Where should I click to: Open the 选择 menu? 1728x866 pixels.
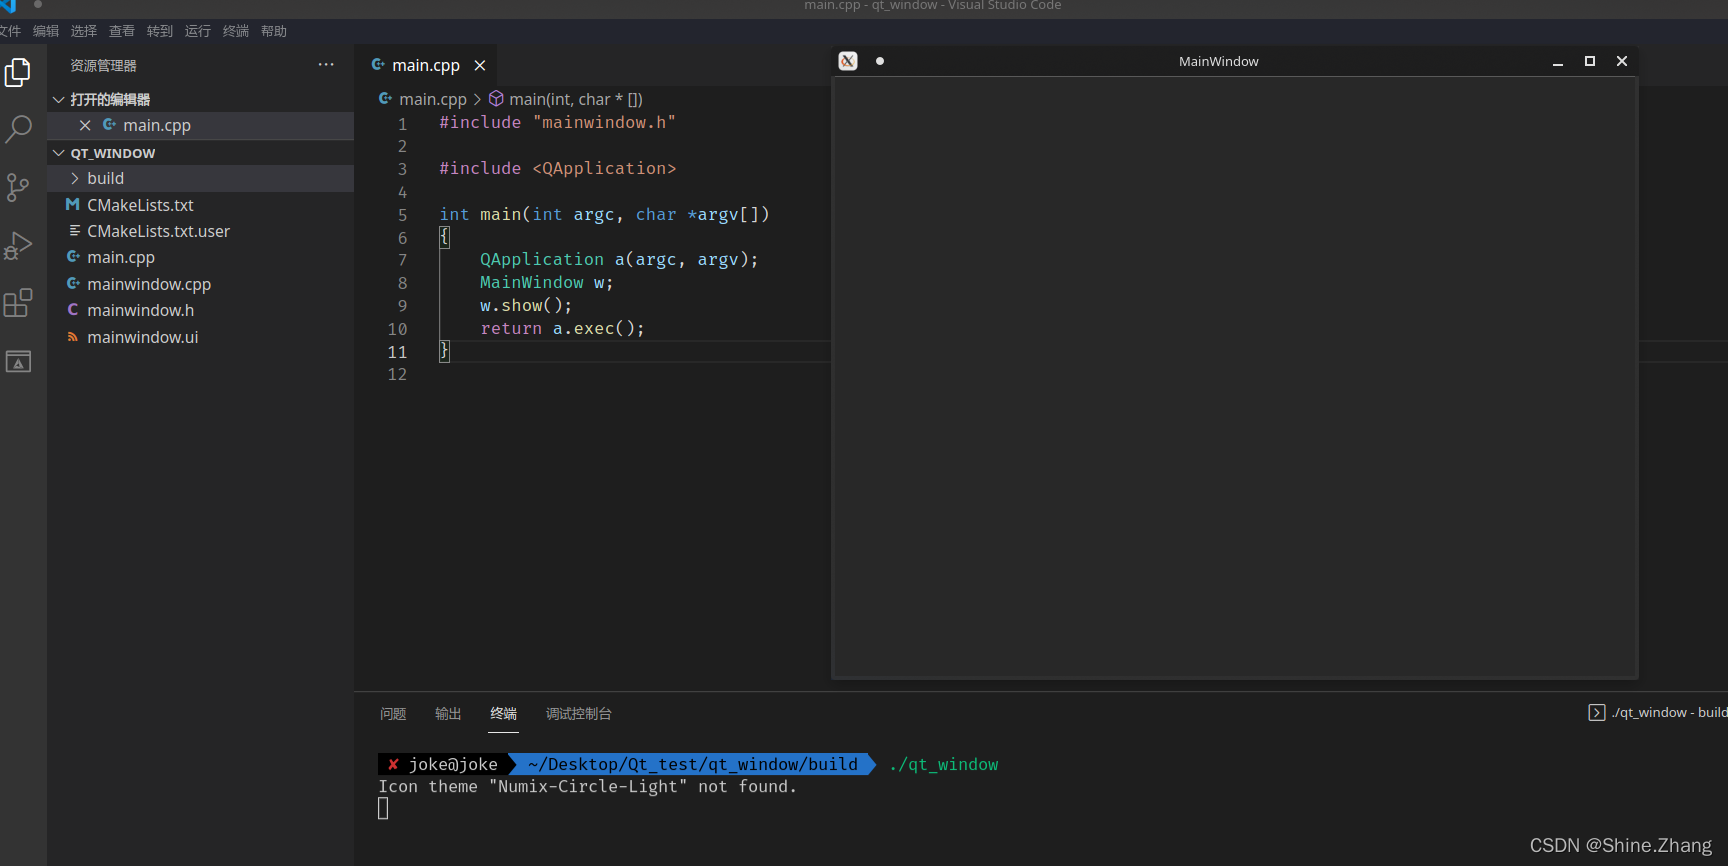(84, 31)
